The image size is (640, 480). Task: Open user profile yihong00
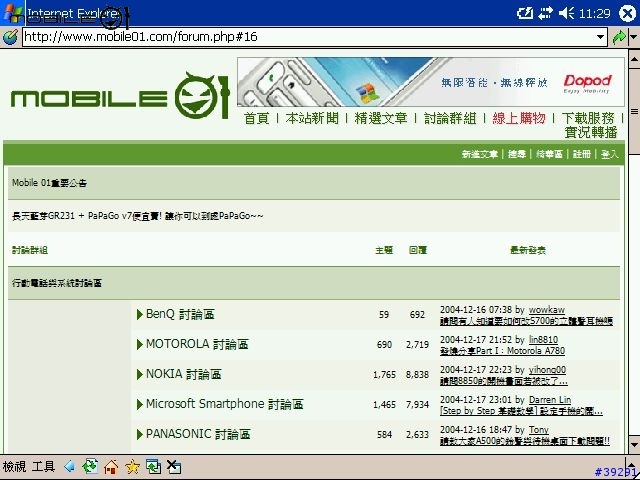click(x=547, y=370)
